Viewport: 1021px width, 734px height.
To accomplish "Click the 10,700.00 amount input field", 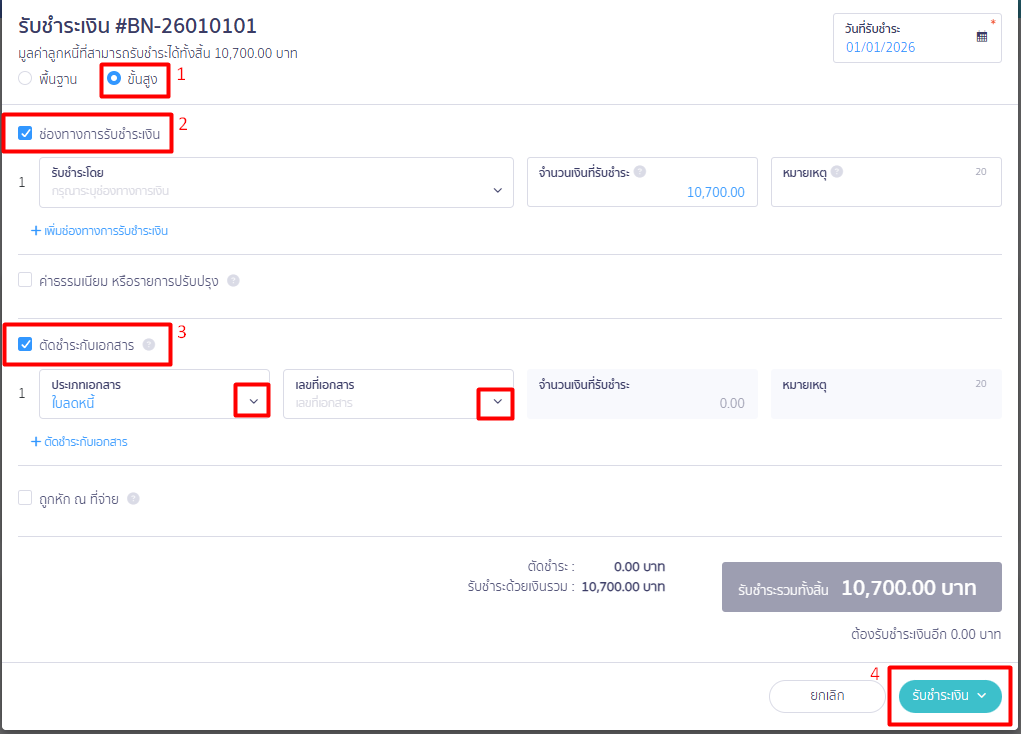I will coord(640,192).
